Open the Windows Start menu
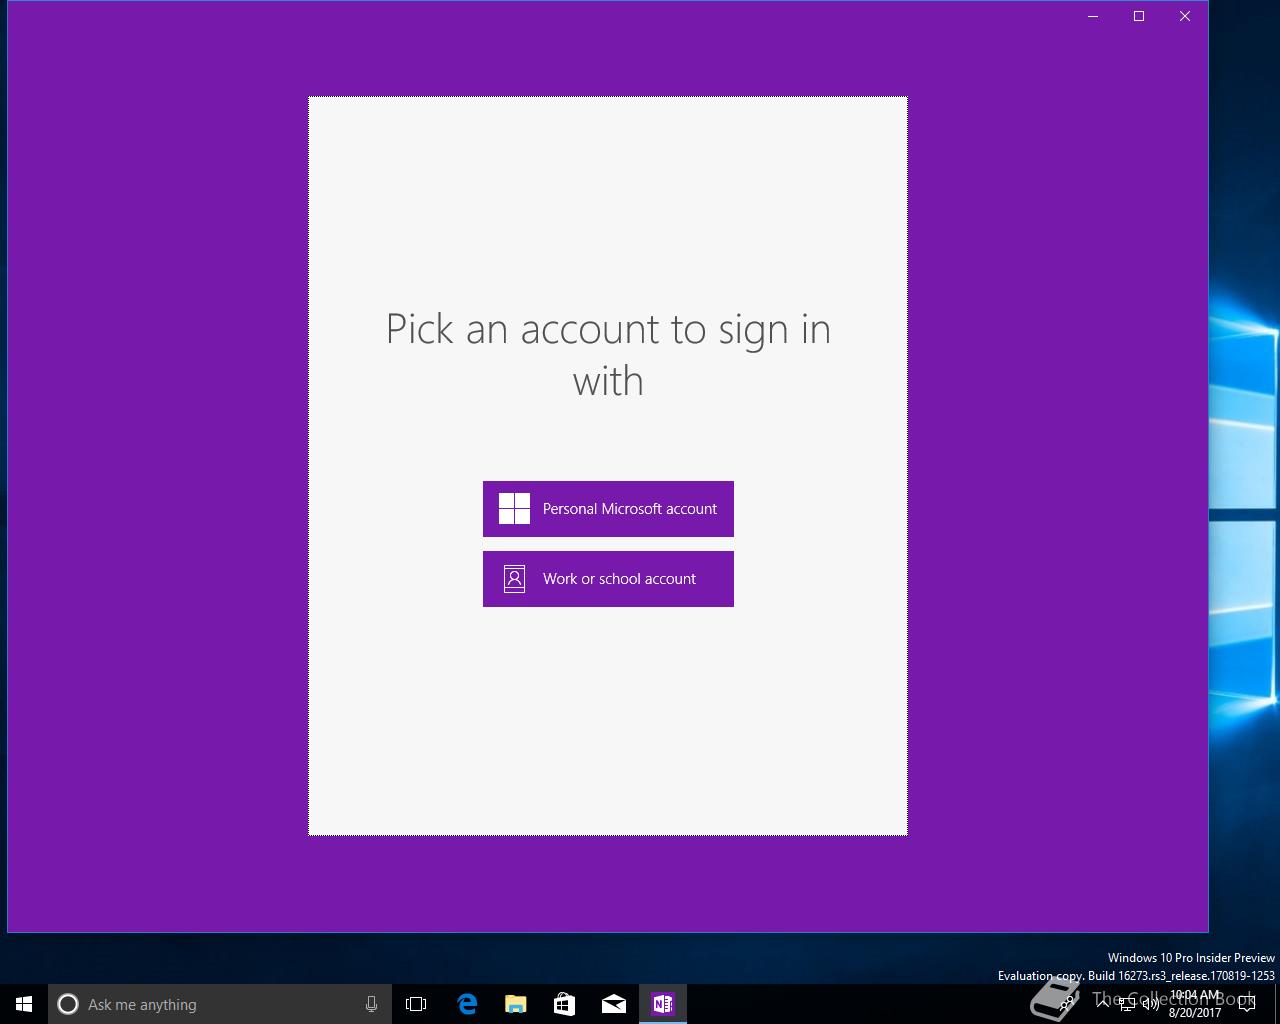 [x=24, y=1004]
